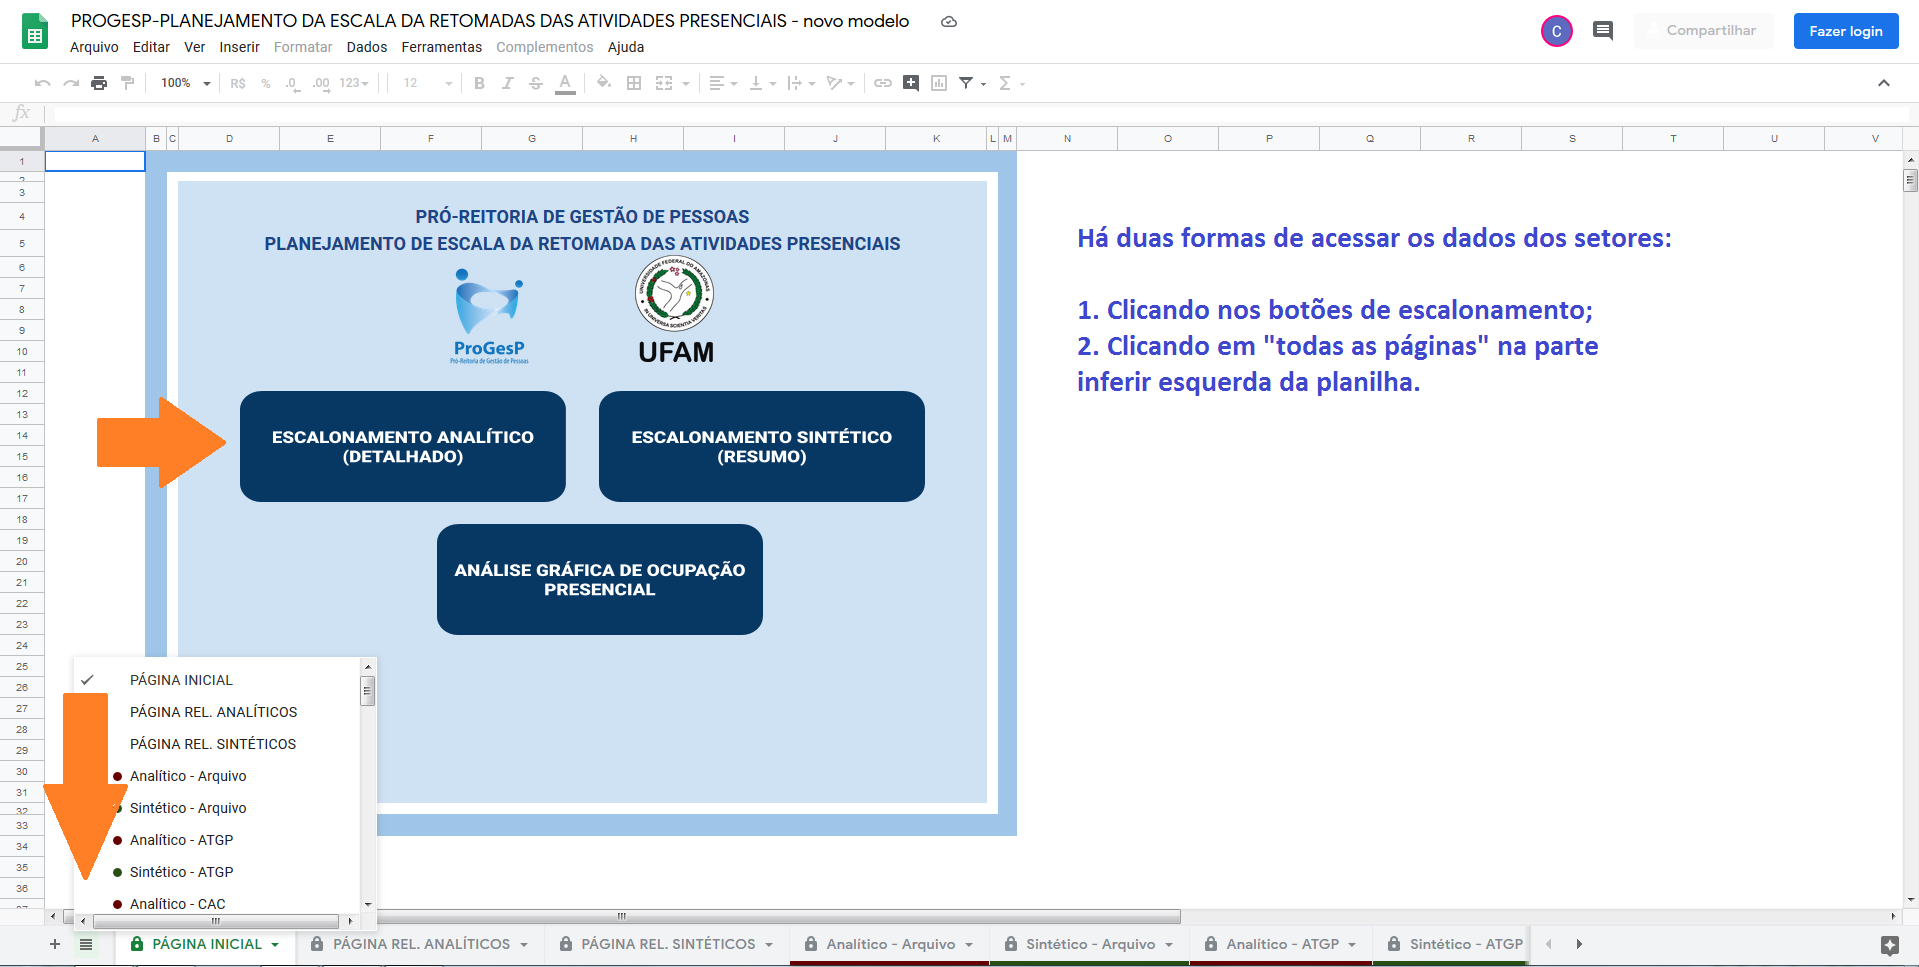Click the Compartilhar button
Screen dimensions: 1919x967
(1704, 31)
